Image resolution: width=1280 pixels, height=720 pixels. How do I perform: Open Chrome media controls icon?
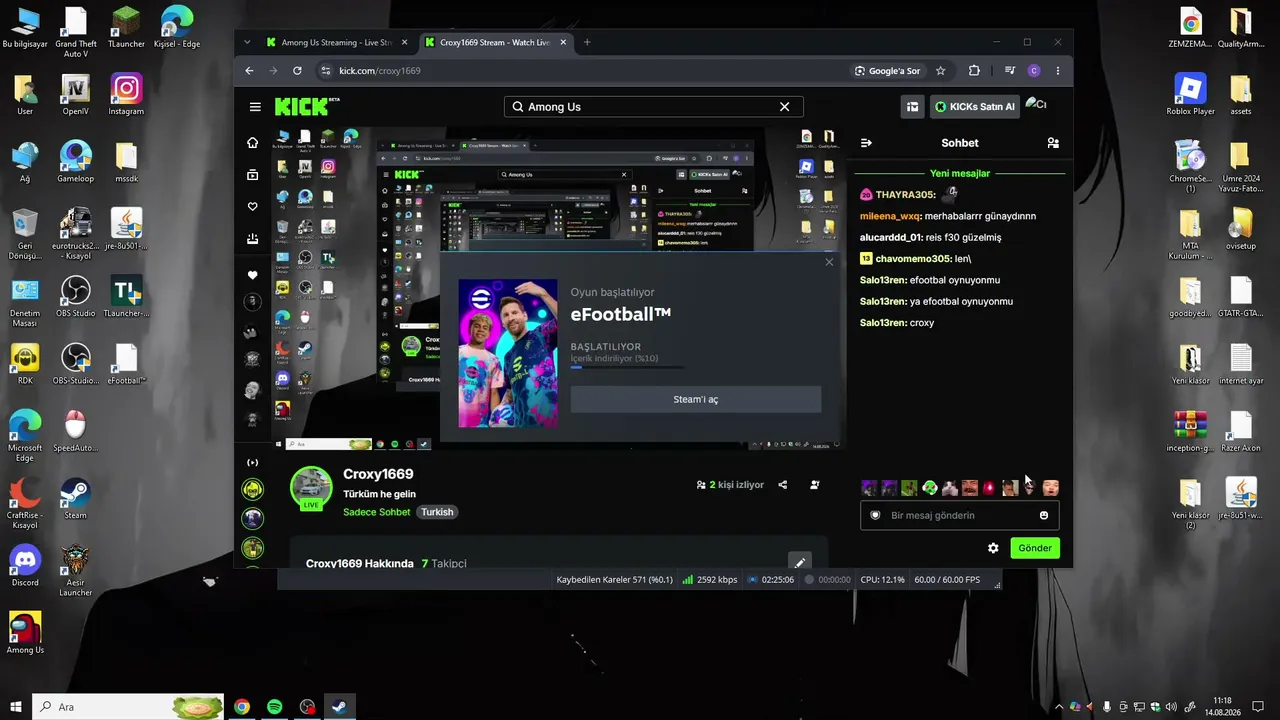coord(1009,71)
